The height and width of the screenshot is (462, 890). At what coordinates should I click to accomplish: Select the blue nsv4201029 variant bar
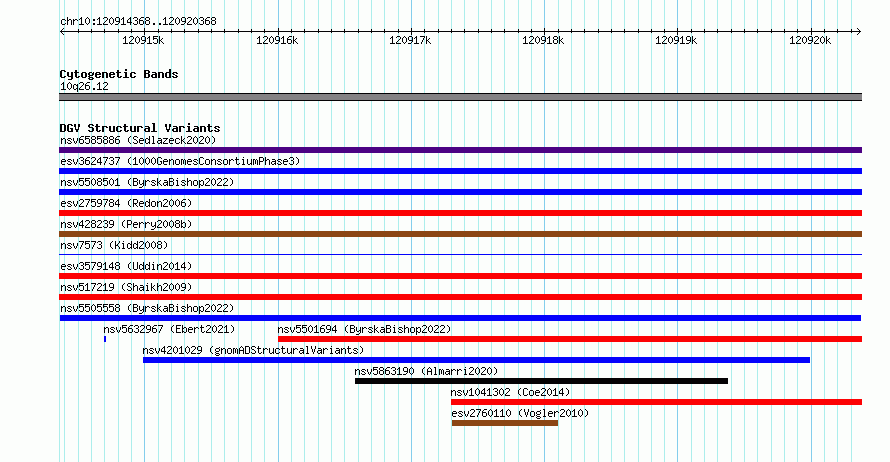tap(476, 360)
